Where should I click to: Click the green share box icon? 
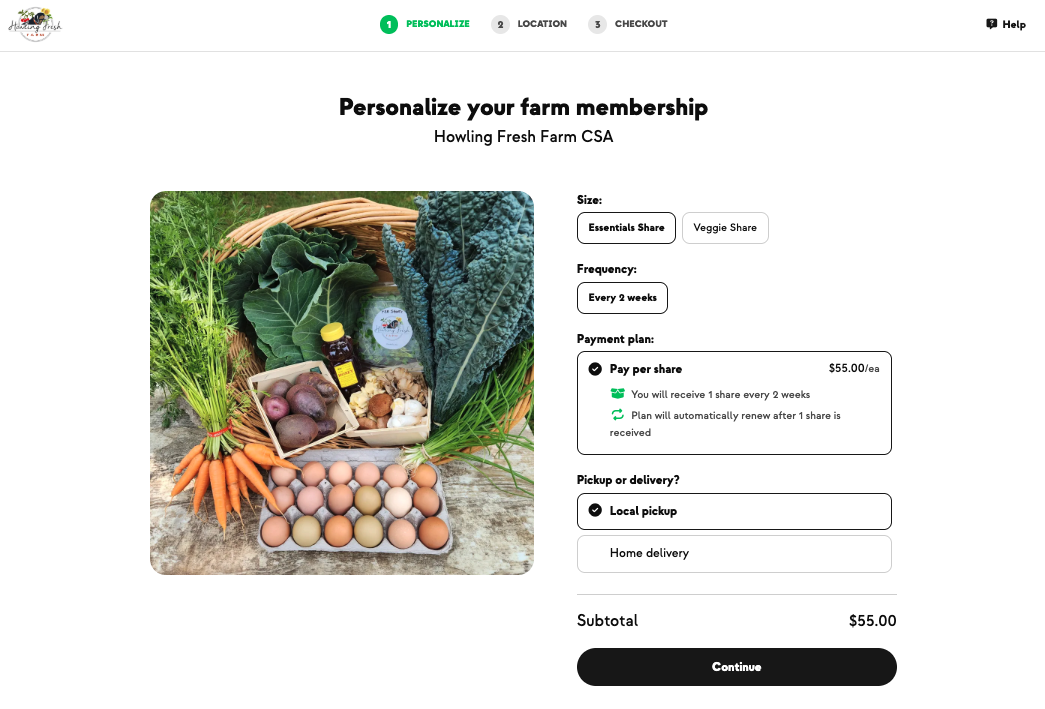[x=618, y=394]
